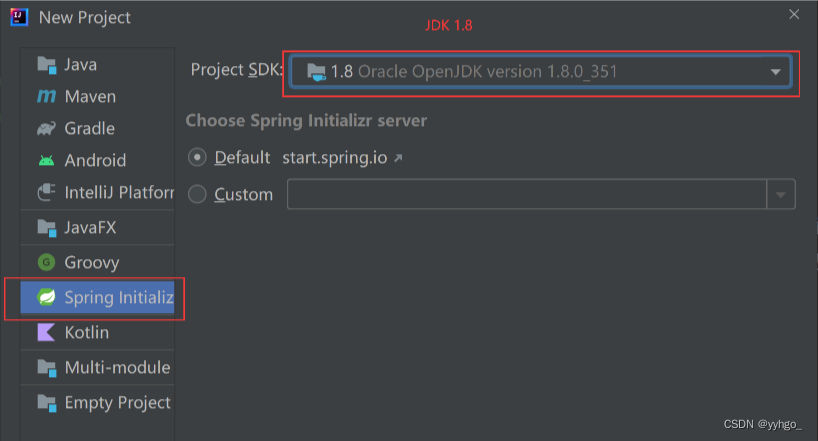818x441 pixels.
Task: Click the green Android robot icon
Action: pos(46,161)
